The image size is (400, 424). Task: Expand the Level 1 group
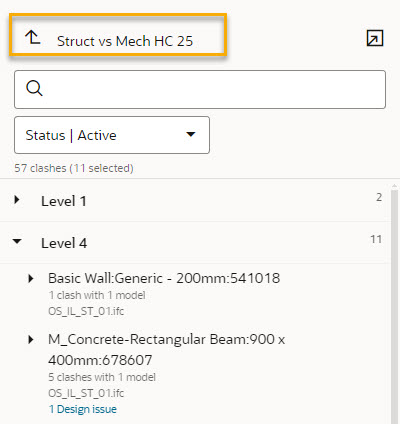[x=17, y=200]
